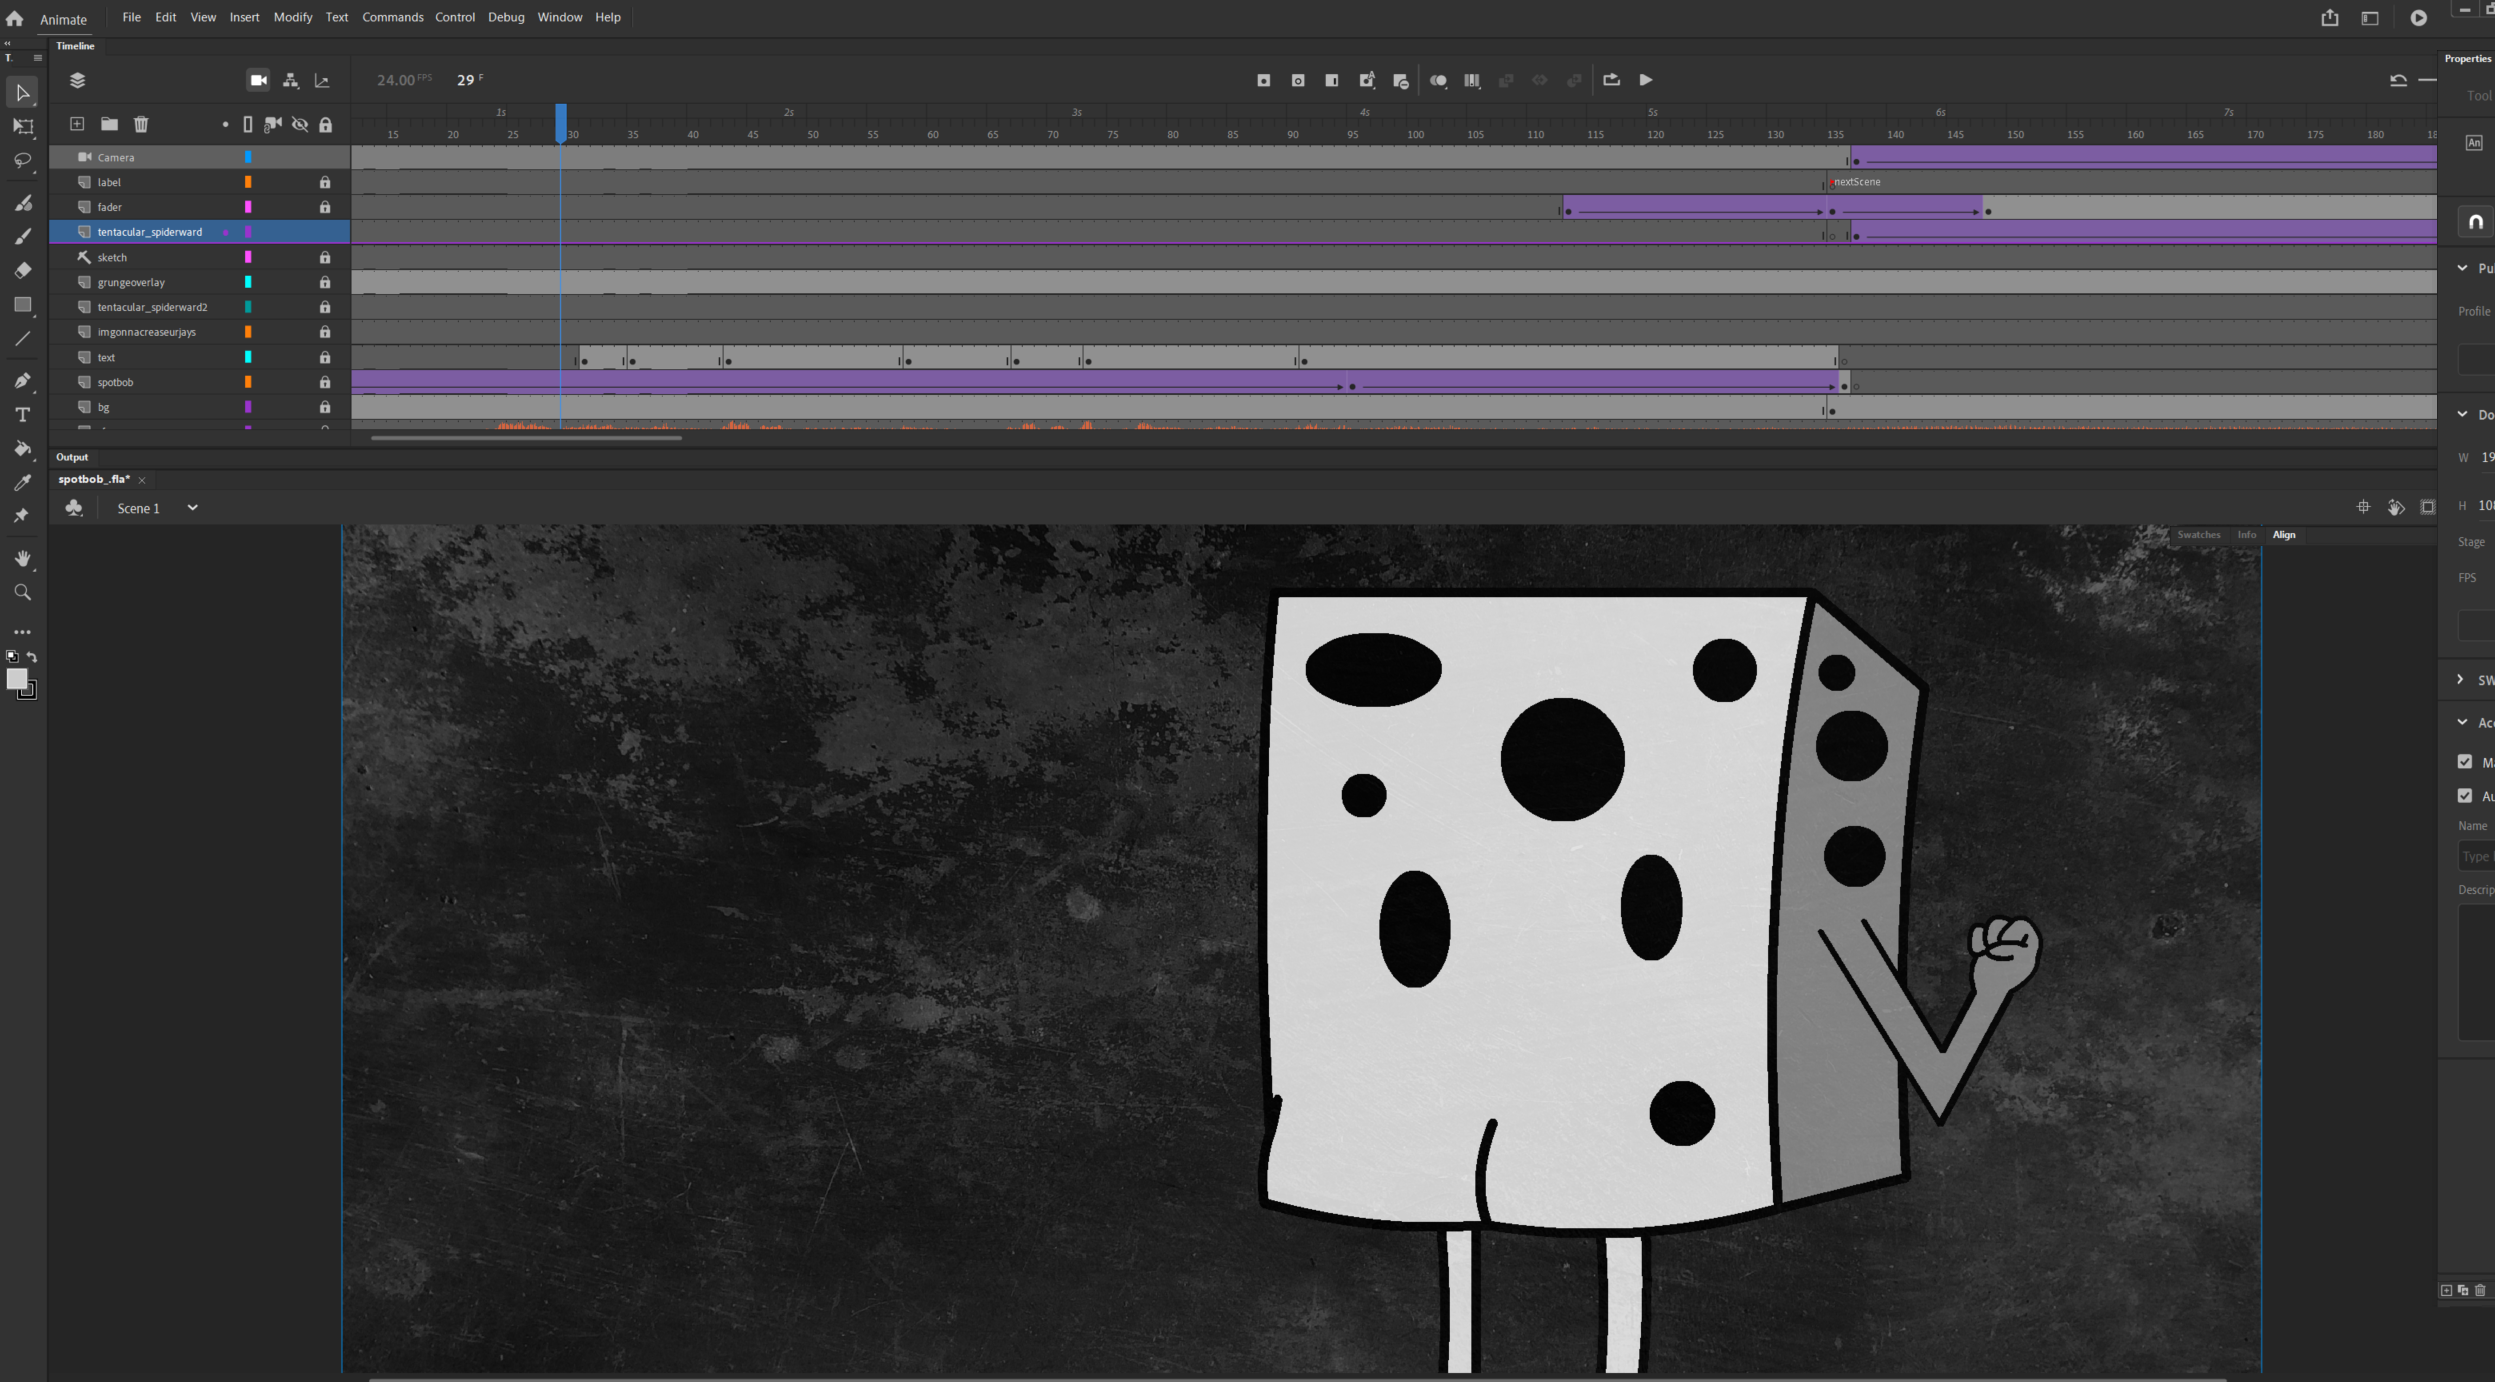Image resolution: width=2495 pixels, height=1382 pixels.
Task: Select the Asset Warp pin tool
Action: (22, 516)
